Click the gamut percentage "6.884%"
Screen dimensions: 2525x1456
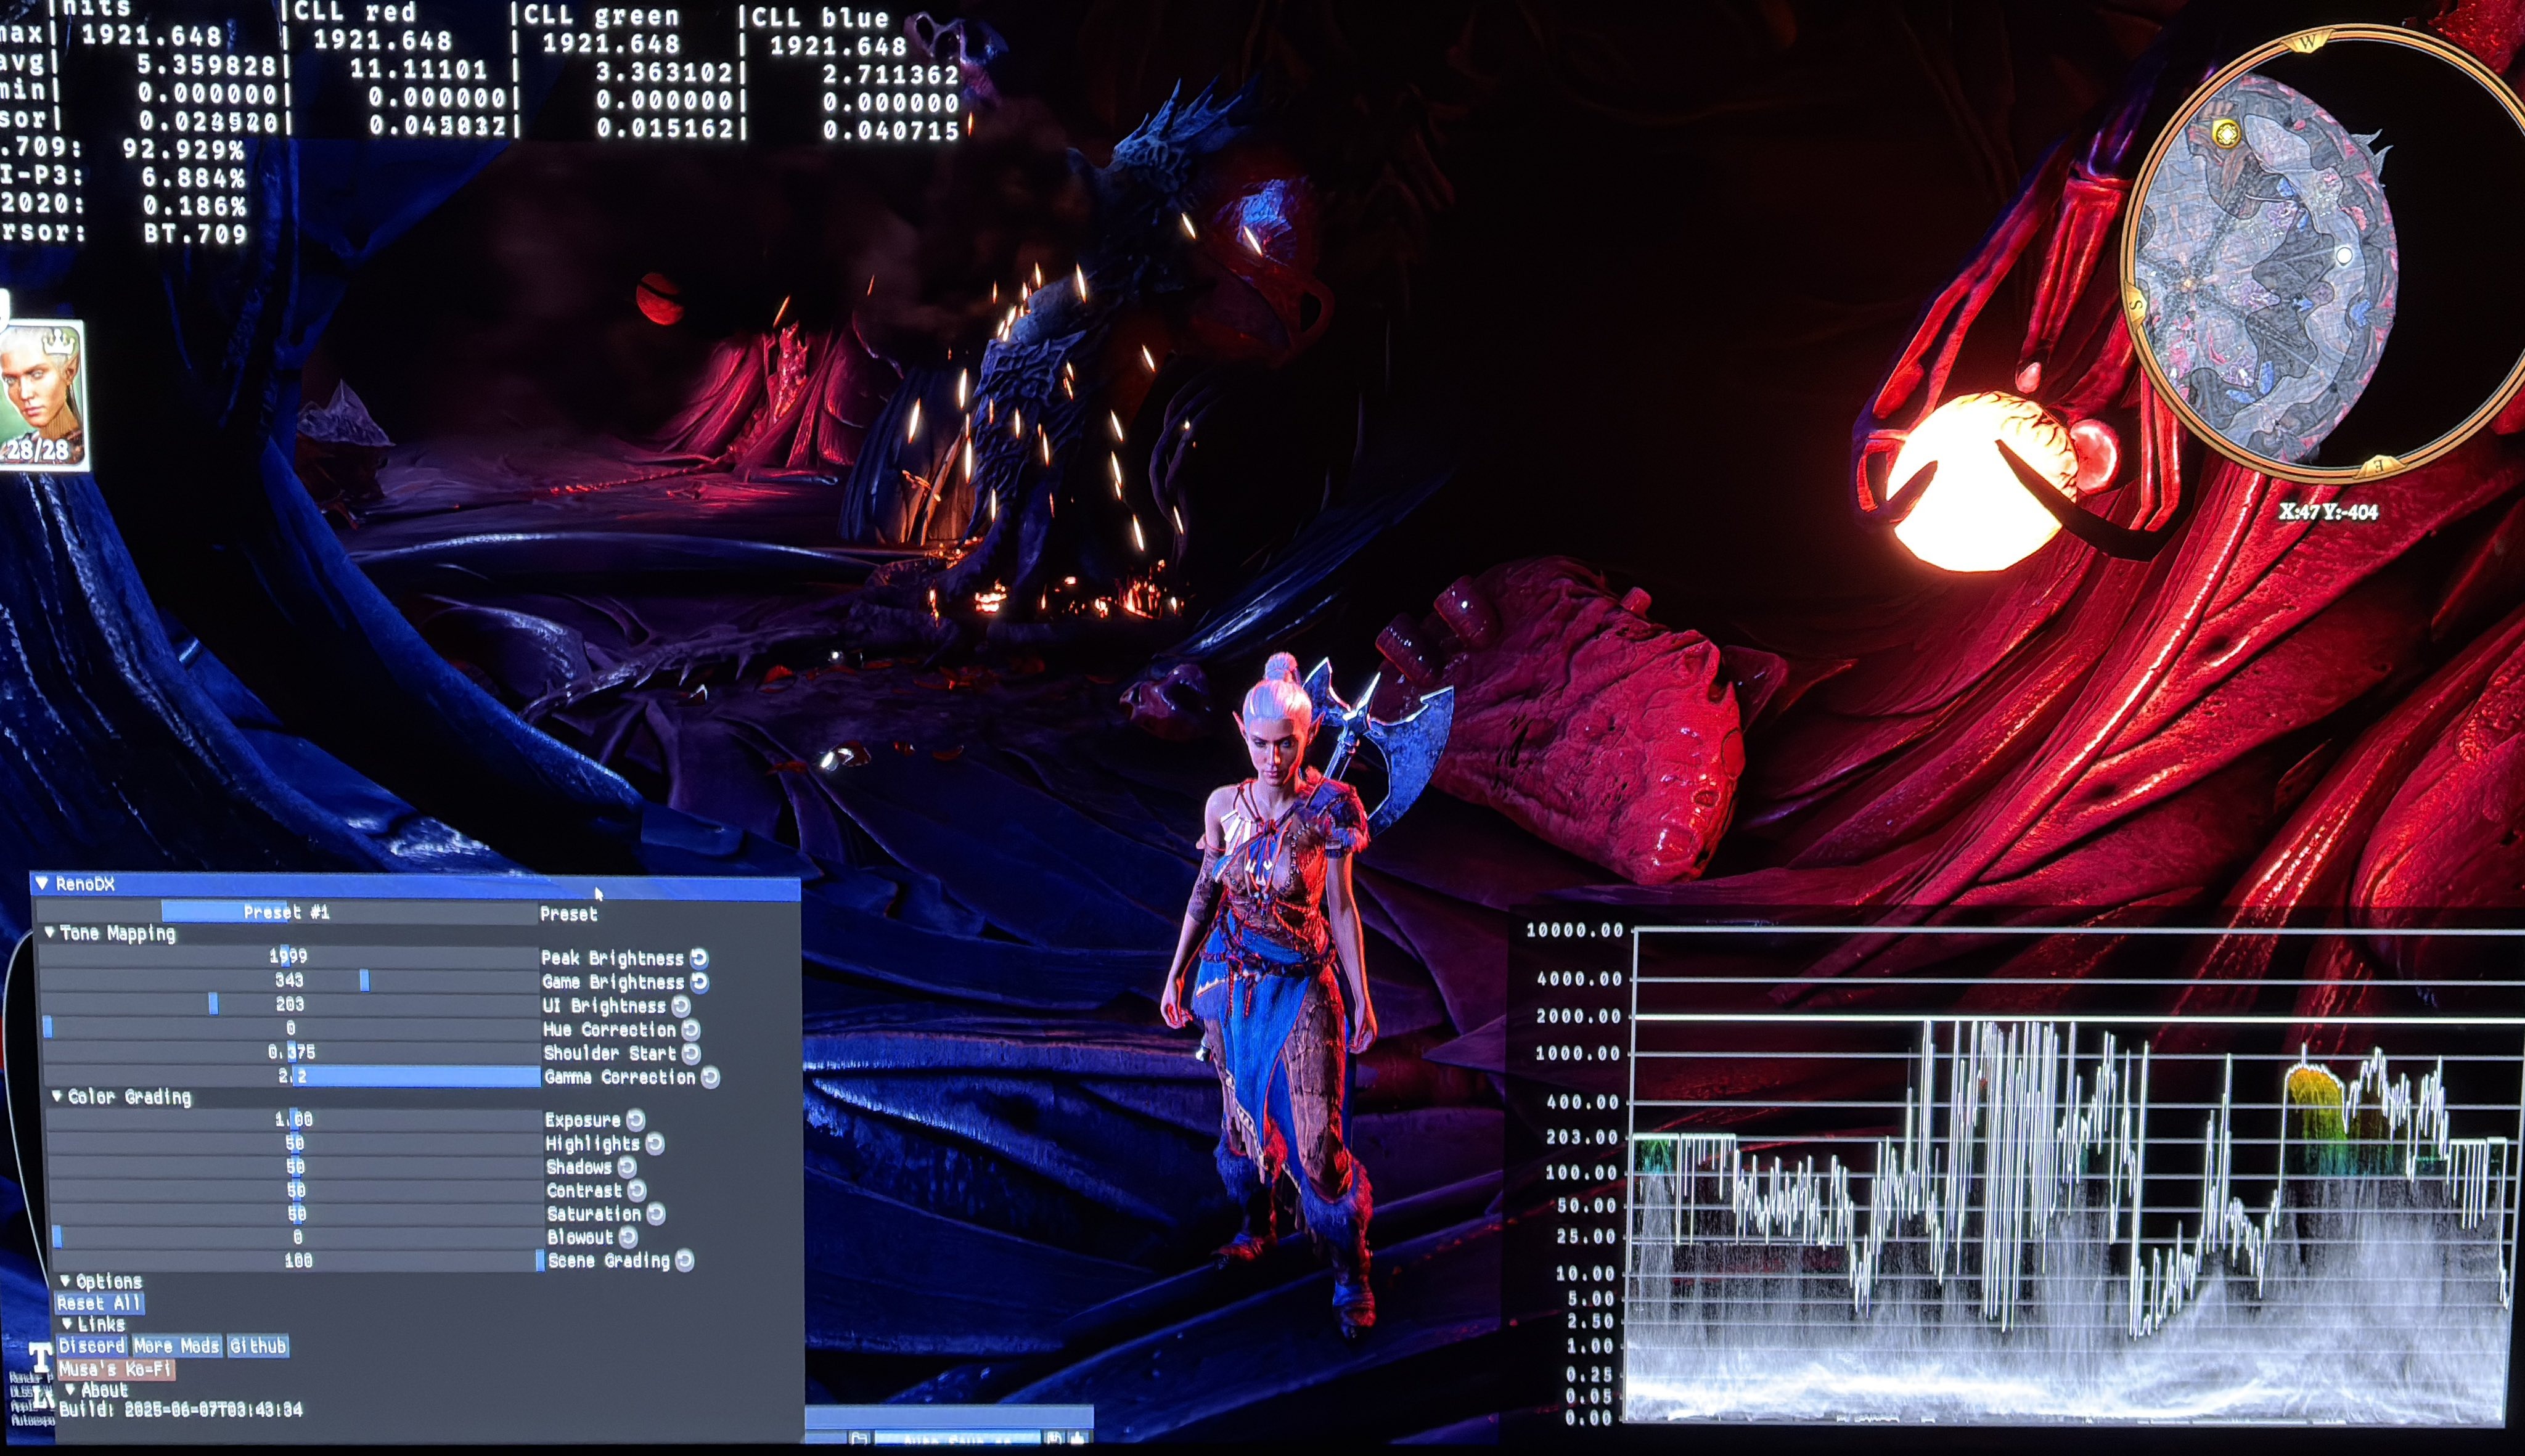[194, 178]
